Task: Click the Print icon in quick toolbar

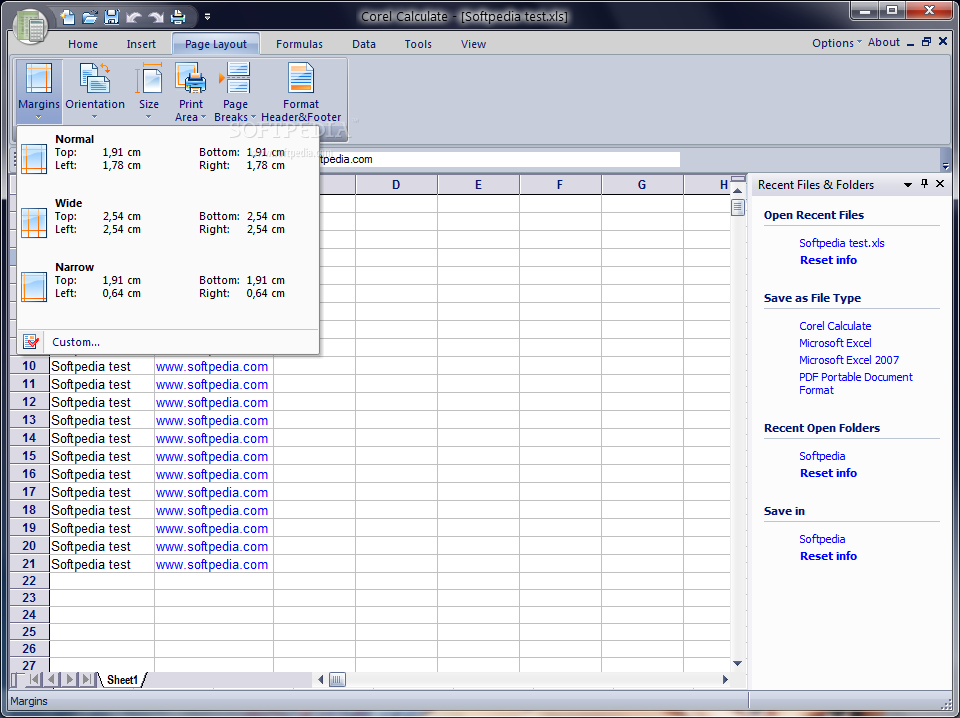Action: (x=178, y=17)
